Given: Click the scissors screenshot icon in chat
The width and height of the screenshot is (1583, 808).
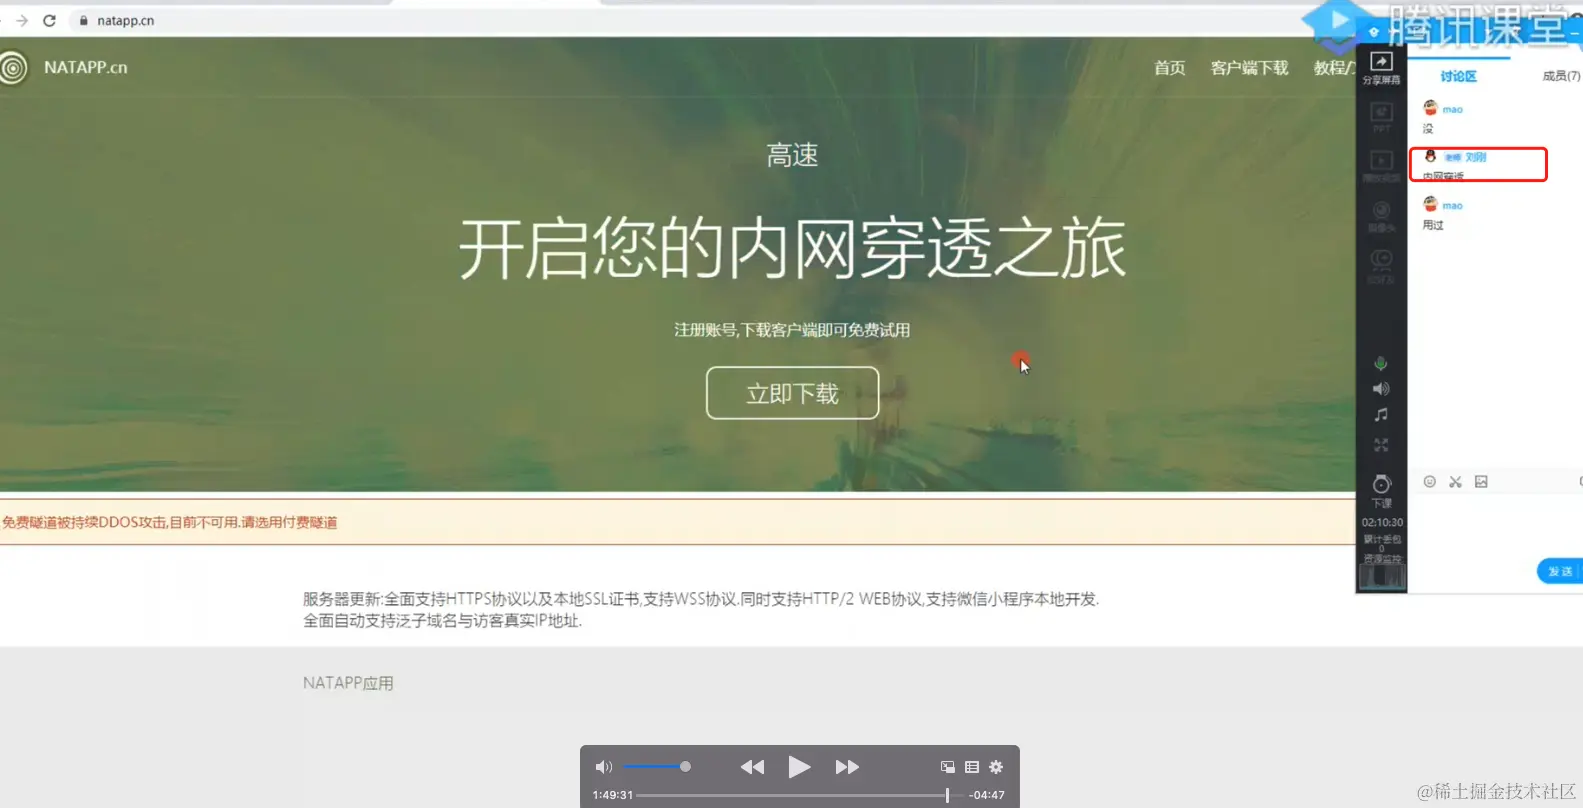Looking at the screenshot, I should [x=1456, y=482].
